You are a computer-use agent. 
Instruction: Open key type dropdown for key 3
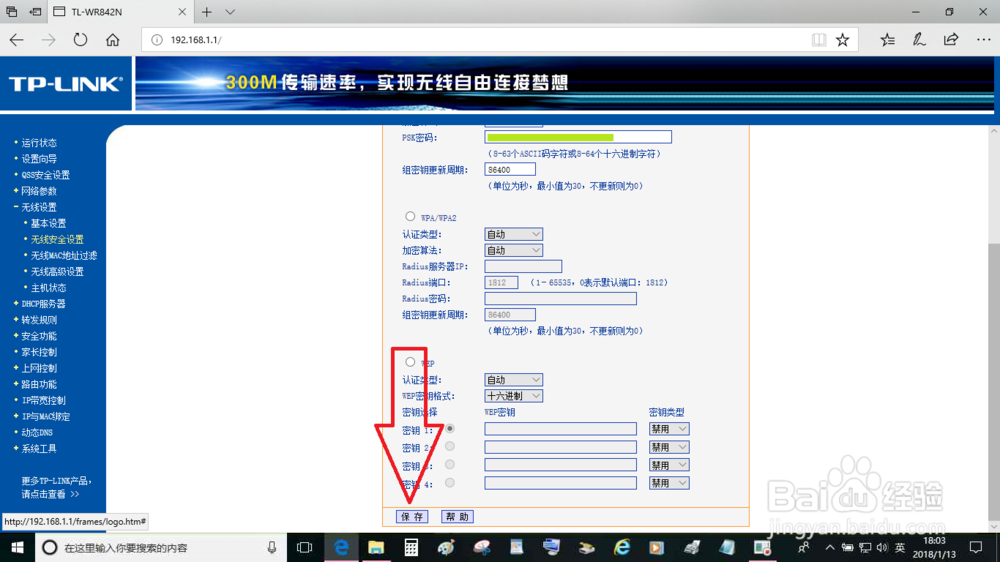668,465
